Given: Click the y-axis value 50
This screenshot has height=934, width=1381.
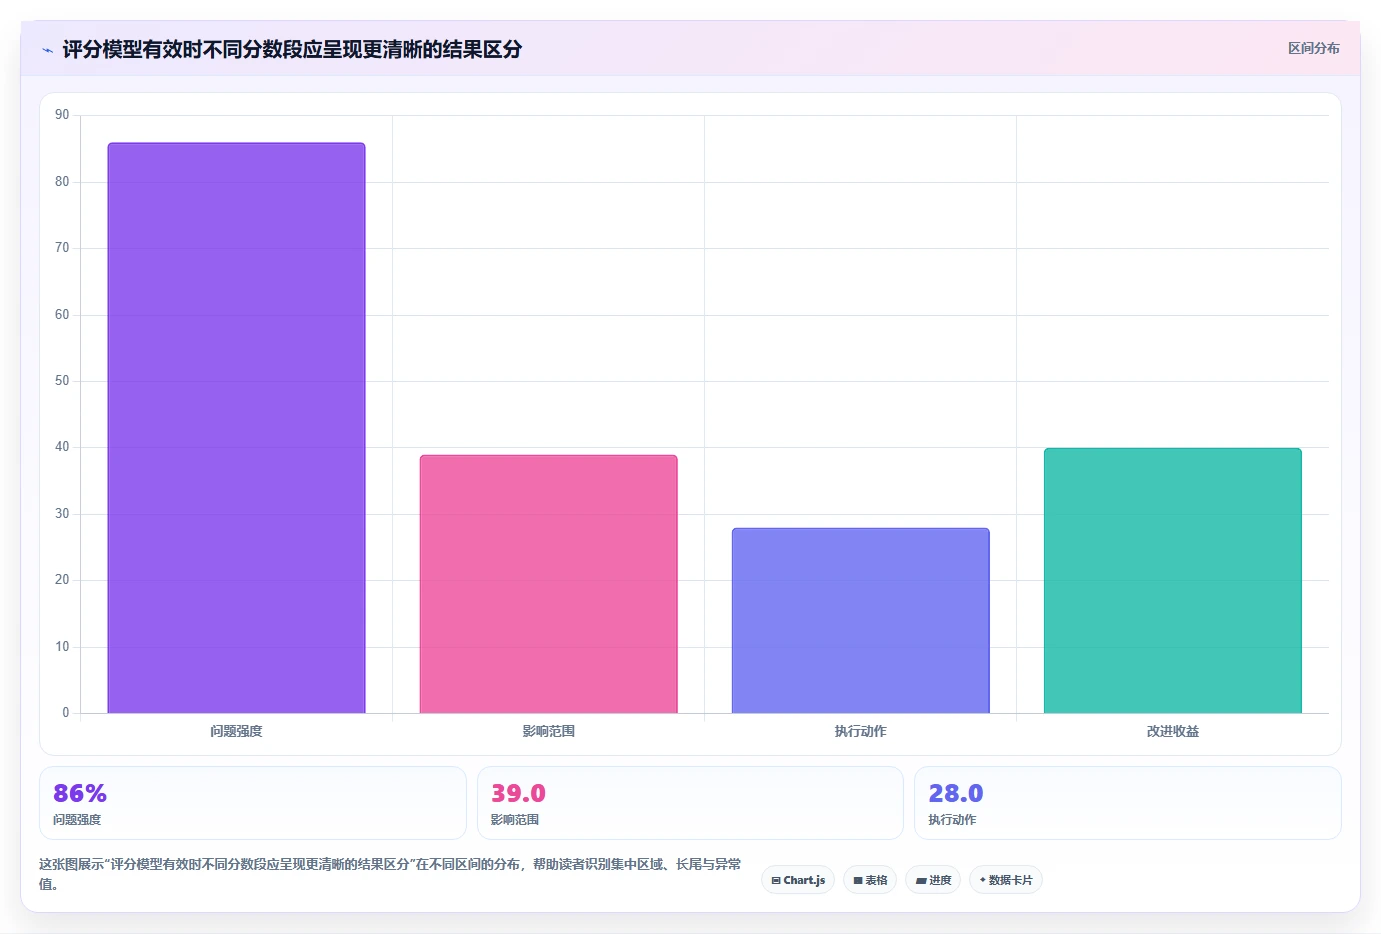Looking at the screenshot, I should pos(62,381).
